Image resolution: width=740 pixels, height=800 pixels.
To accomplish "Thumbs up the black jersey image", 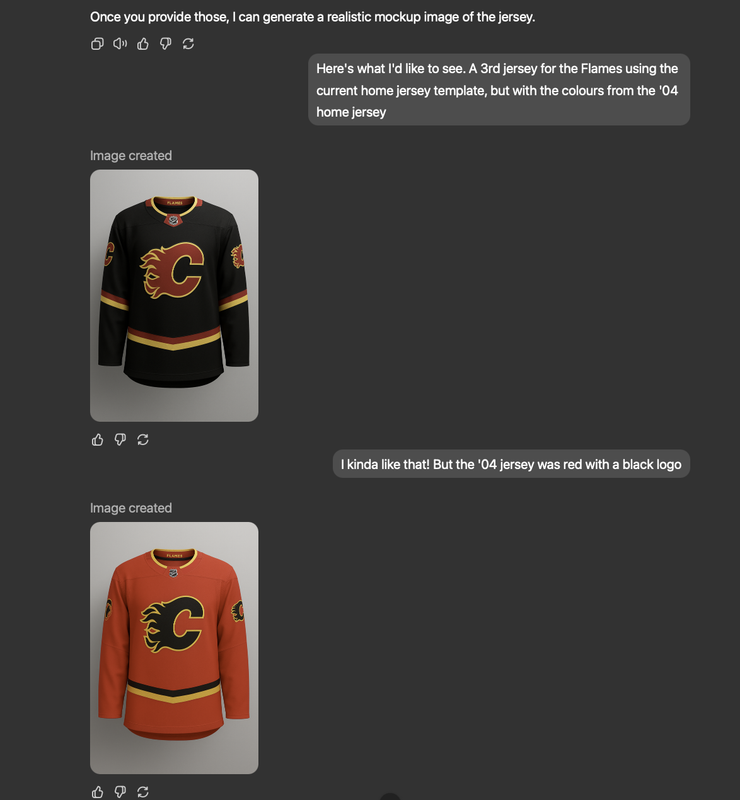I will (x=97, y=439).
